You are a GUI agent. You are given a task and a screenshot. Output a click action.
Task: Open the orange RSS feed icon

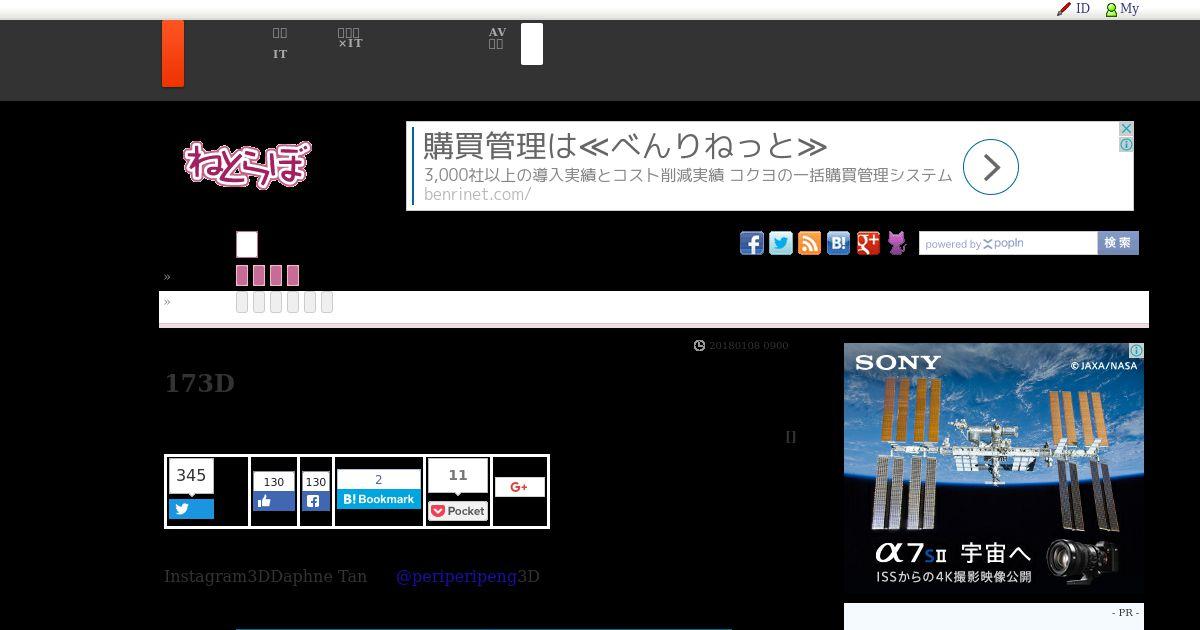point(810,243)
